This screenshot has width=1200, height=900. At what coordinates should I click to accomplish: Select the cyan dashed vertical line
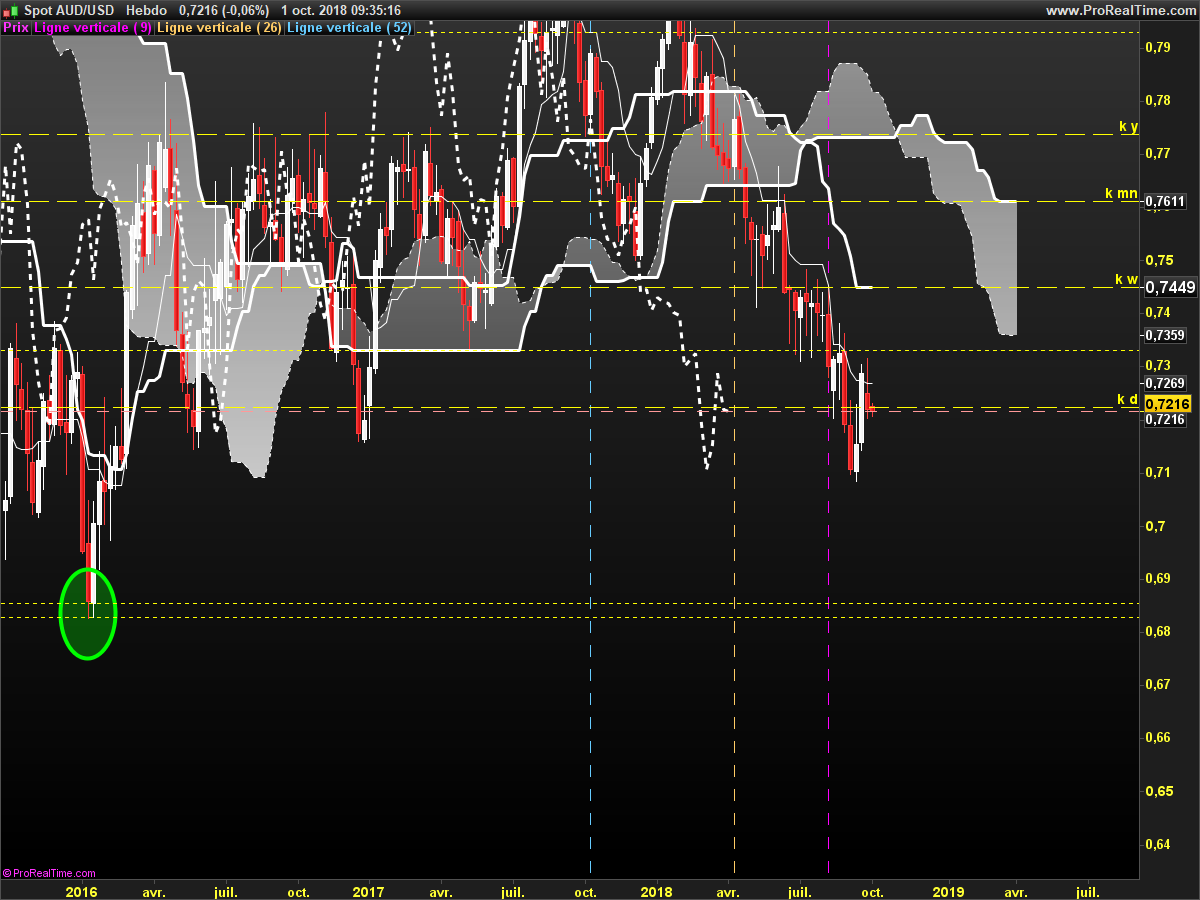[x=591, y=450]
